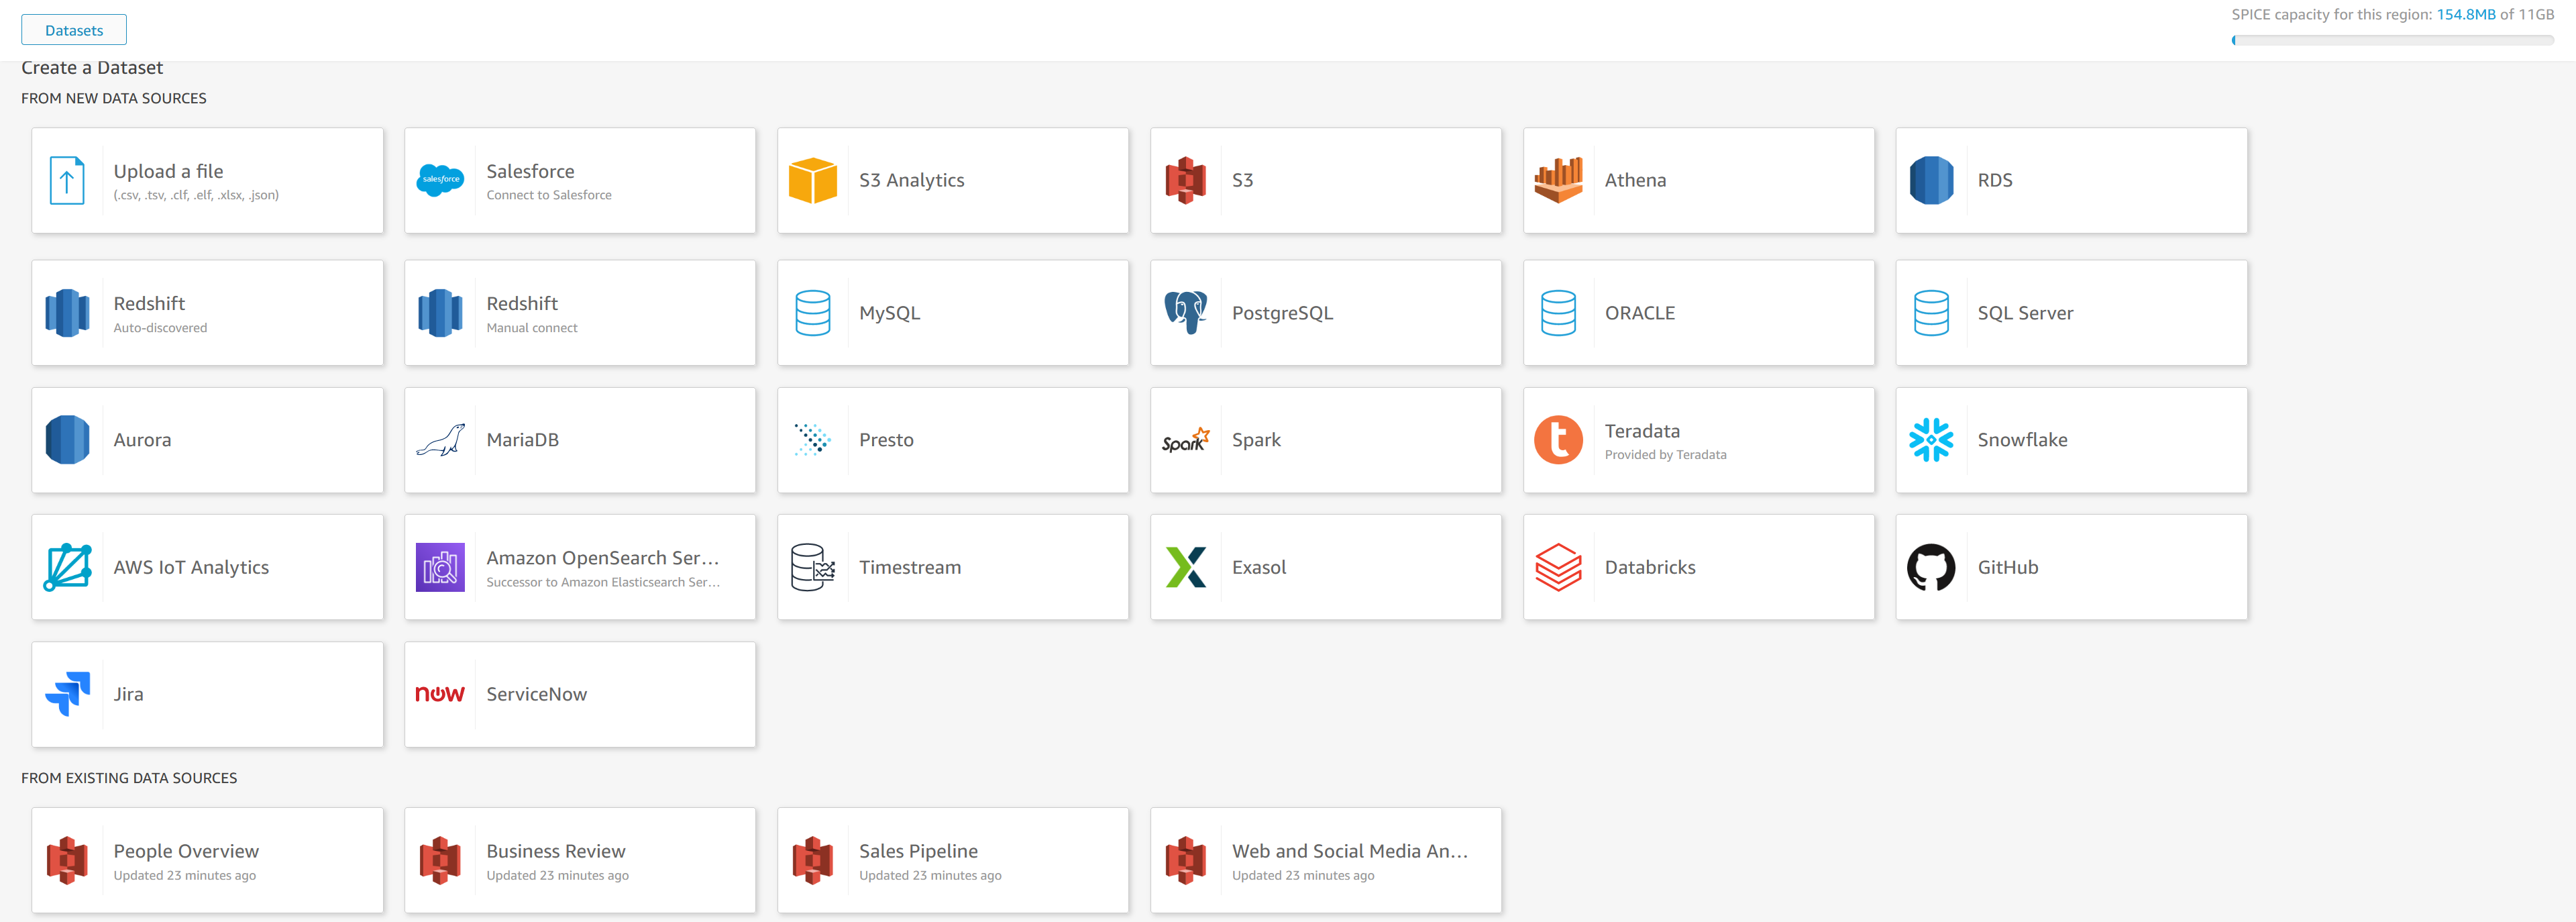Viewport: 2576px width, 922px height.
Task: Click the 'MariaDB' label
Action: [522, 440]
